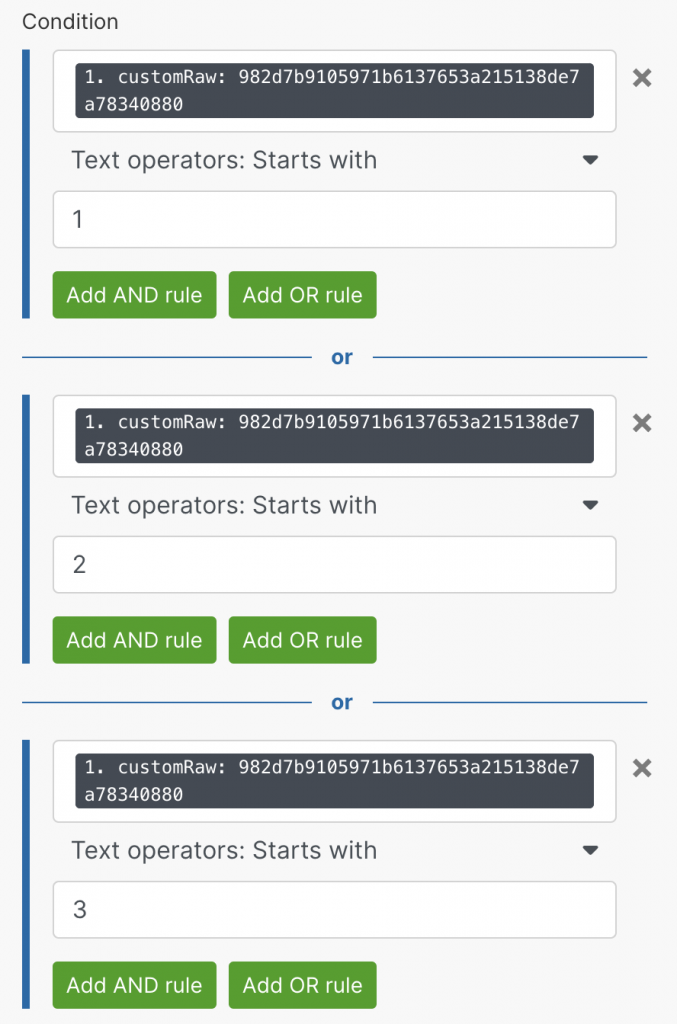Click the Condition heading label
The width and height of the screenshot is (677, 1024).
tap(70, 21)
